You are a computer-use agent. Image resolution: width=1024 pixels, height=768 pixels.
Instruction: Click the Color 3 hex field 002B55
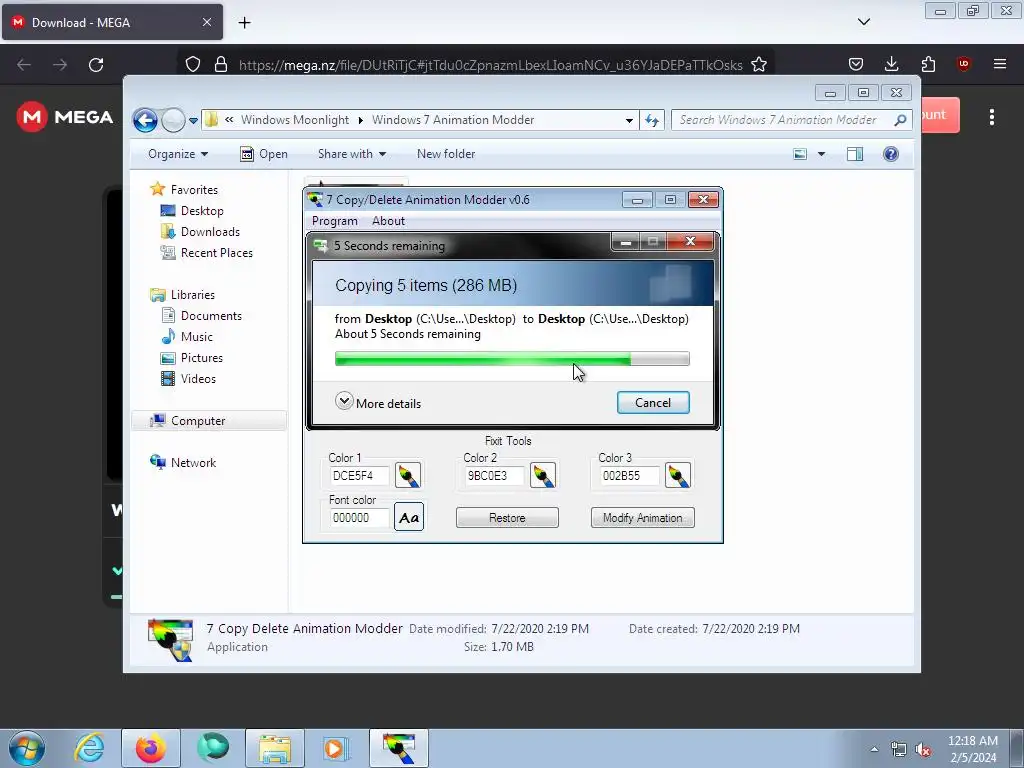click(x=628, y=476)
